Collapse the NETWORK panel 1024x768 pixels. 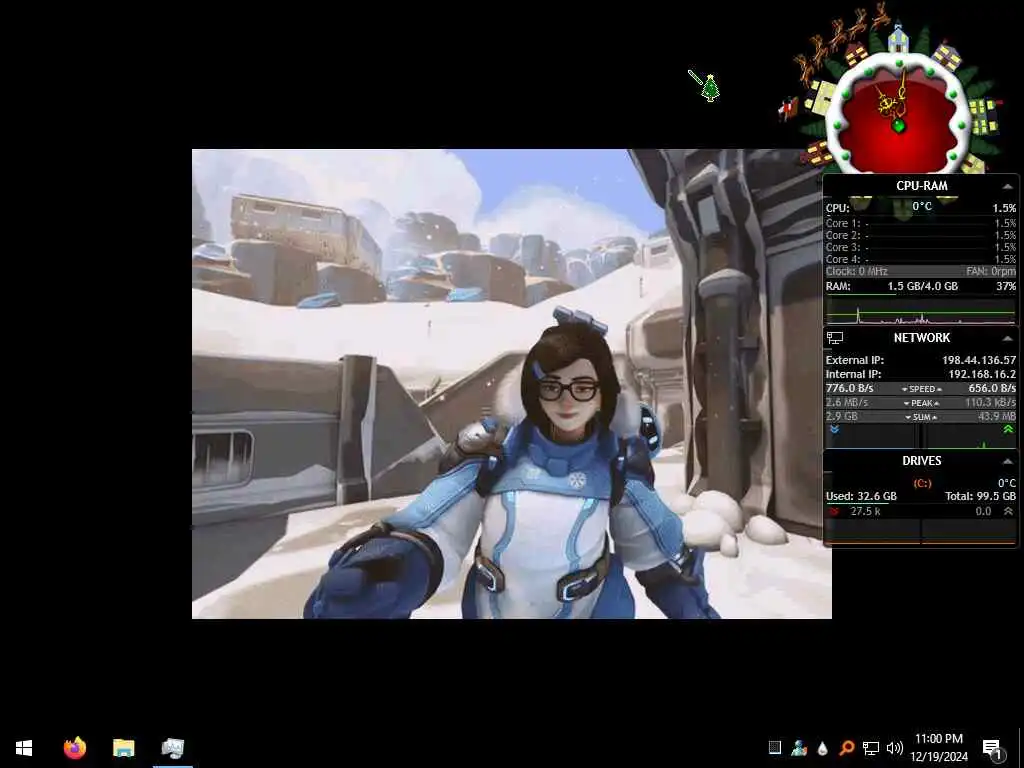(x=1008, y=338)
